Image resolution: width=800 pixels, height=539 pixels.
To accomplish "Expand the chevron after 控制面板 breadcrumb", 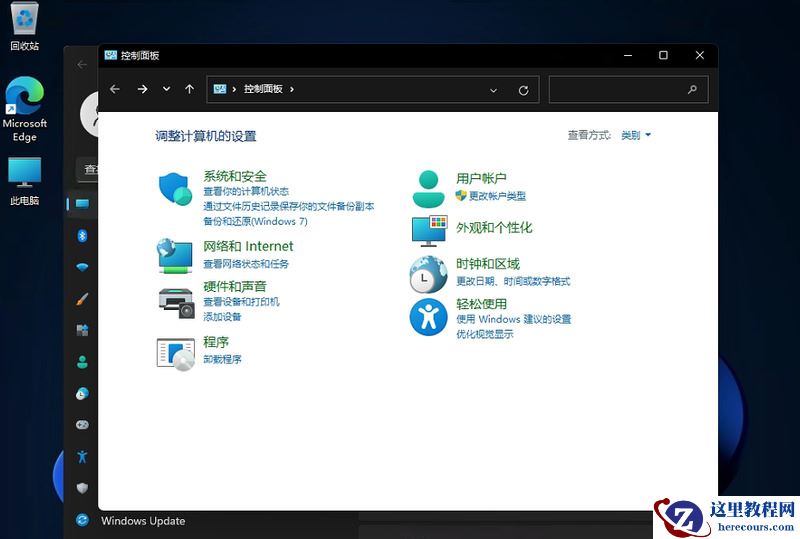I will (x=292, y=89).
